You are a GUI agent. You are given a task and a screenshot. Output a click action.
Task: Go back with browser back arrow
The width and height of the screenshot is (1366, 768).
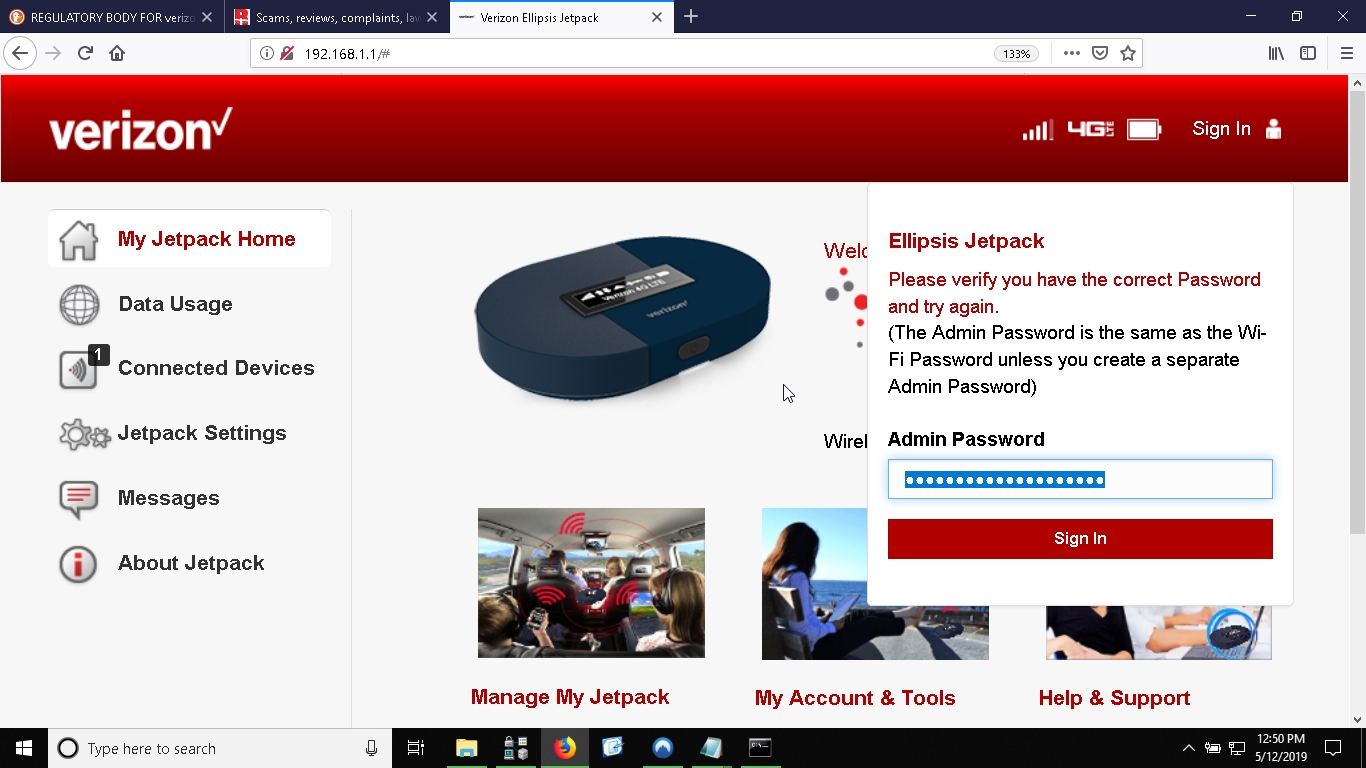pos(20,53)
